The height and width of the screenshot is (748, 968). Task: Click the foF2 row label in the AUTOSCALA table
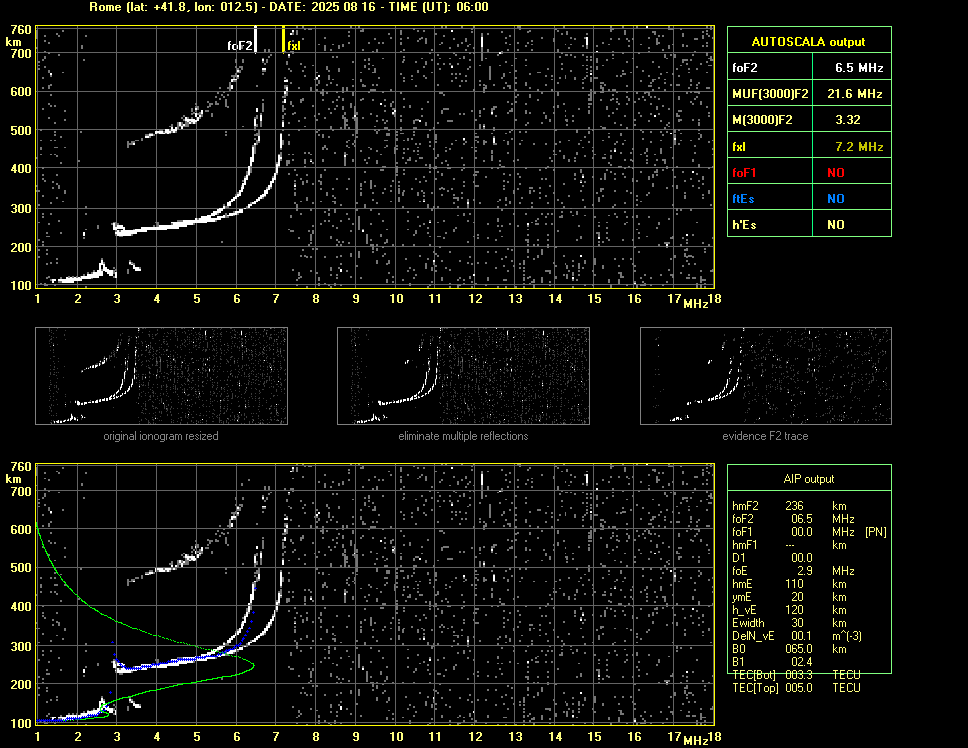(x=745, y=68)
